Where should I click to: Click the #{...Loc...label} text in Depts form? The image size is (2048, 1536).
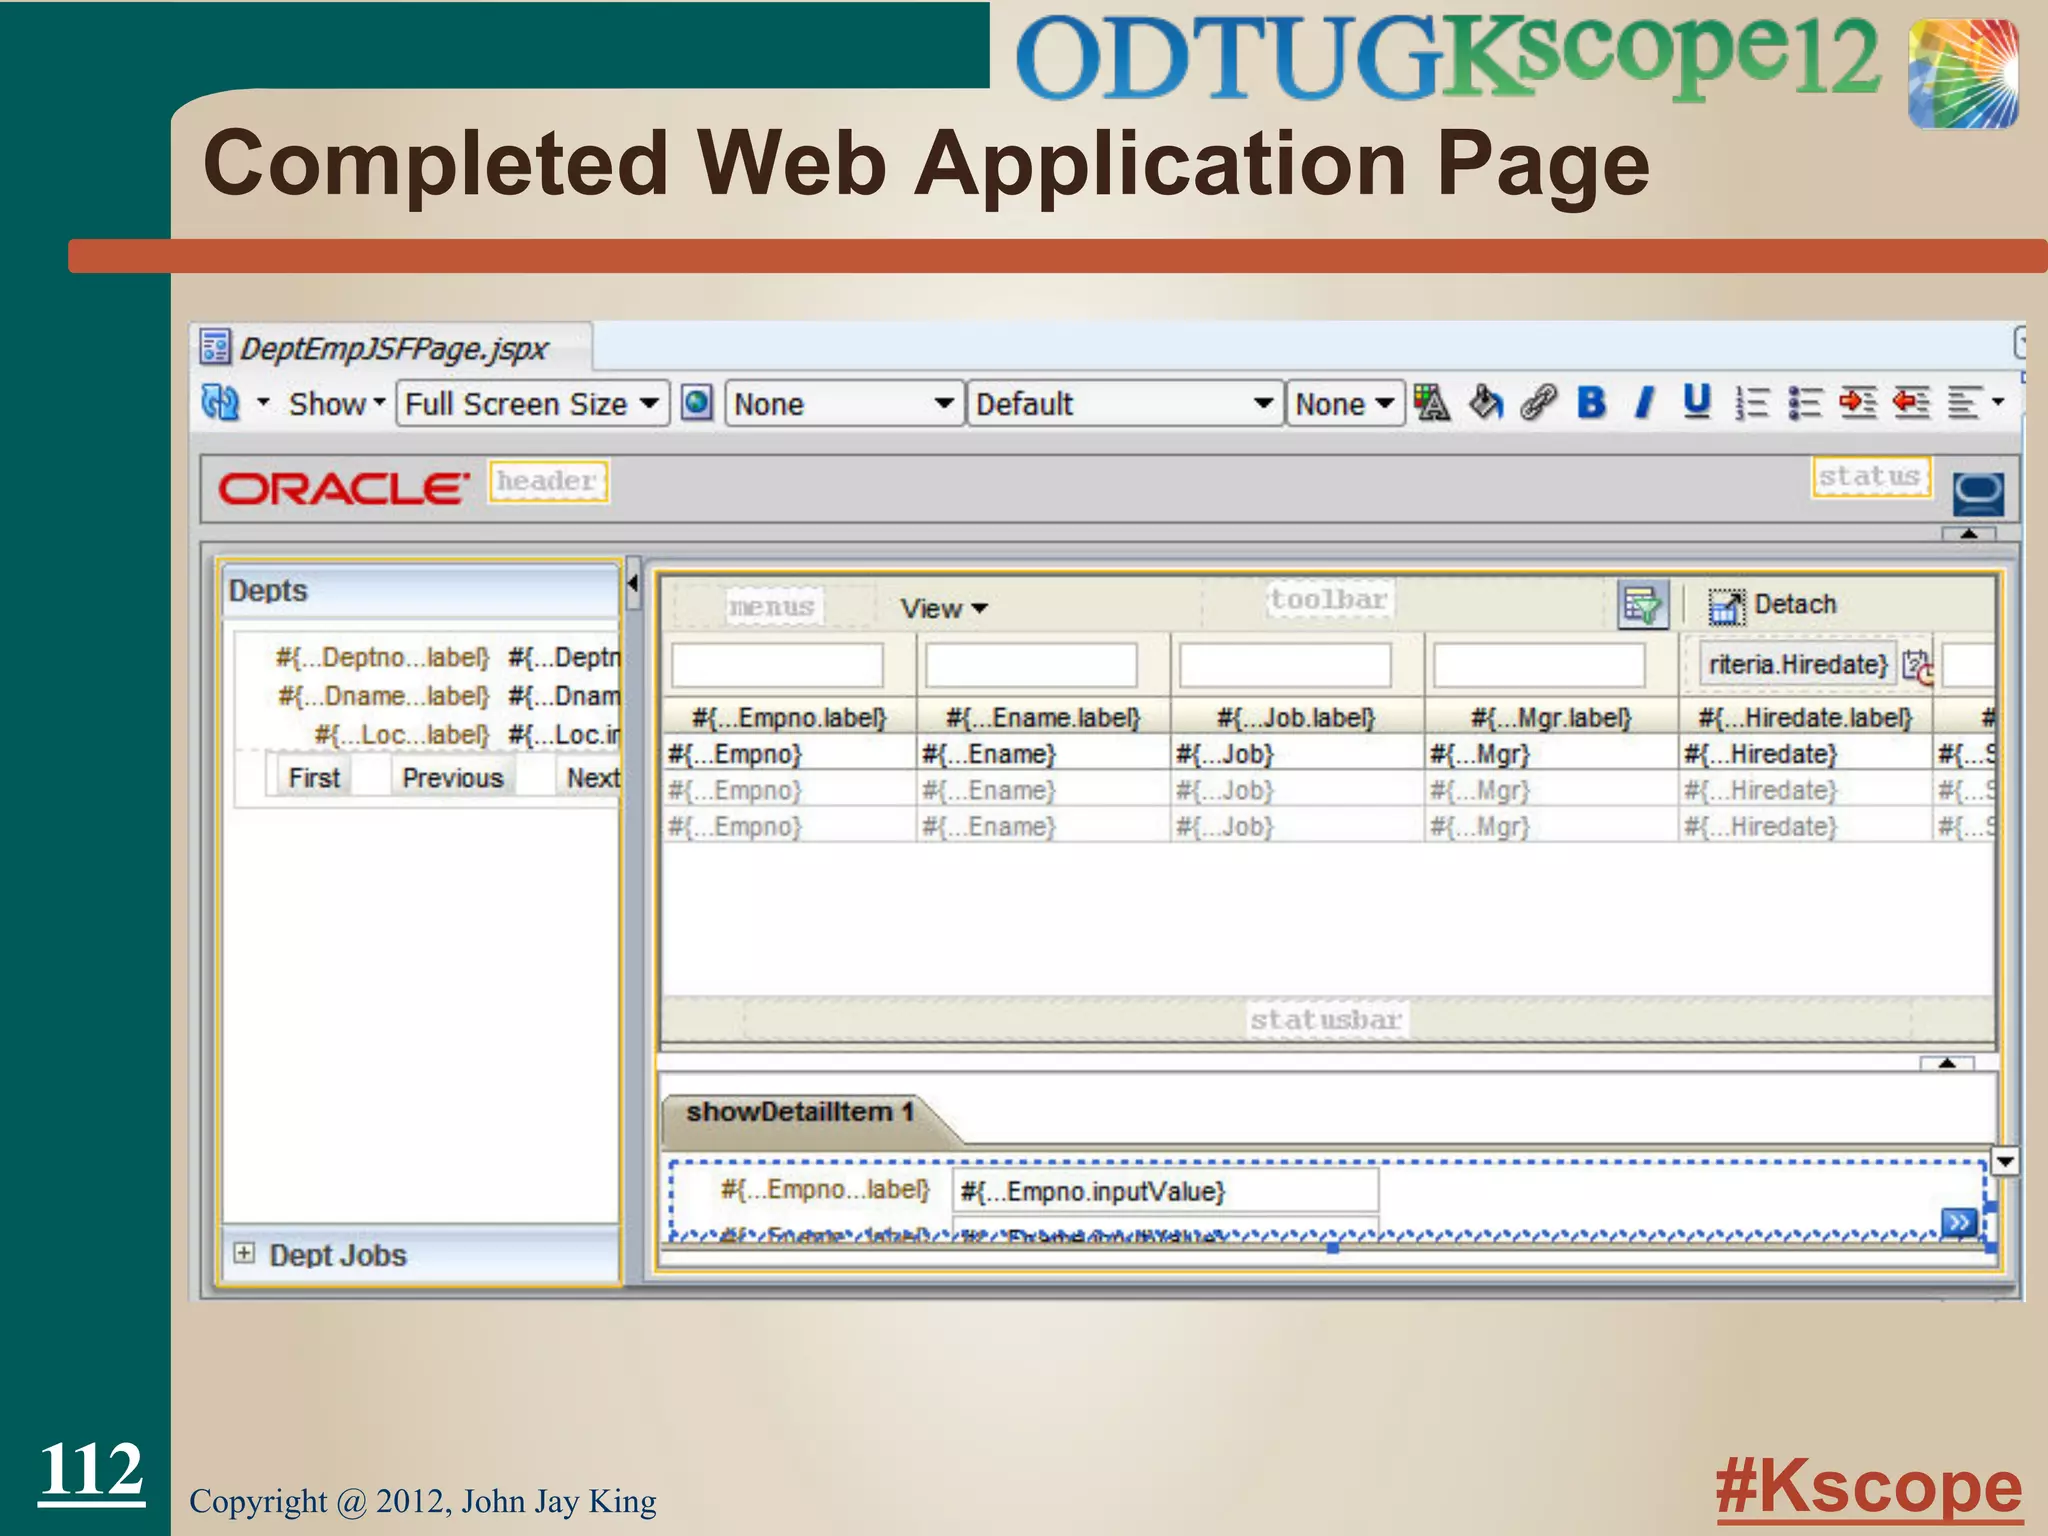(x=401, y=735)
